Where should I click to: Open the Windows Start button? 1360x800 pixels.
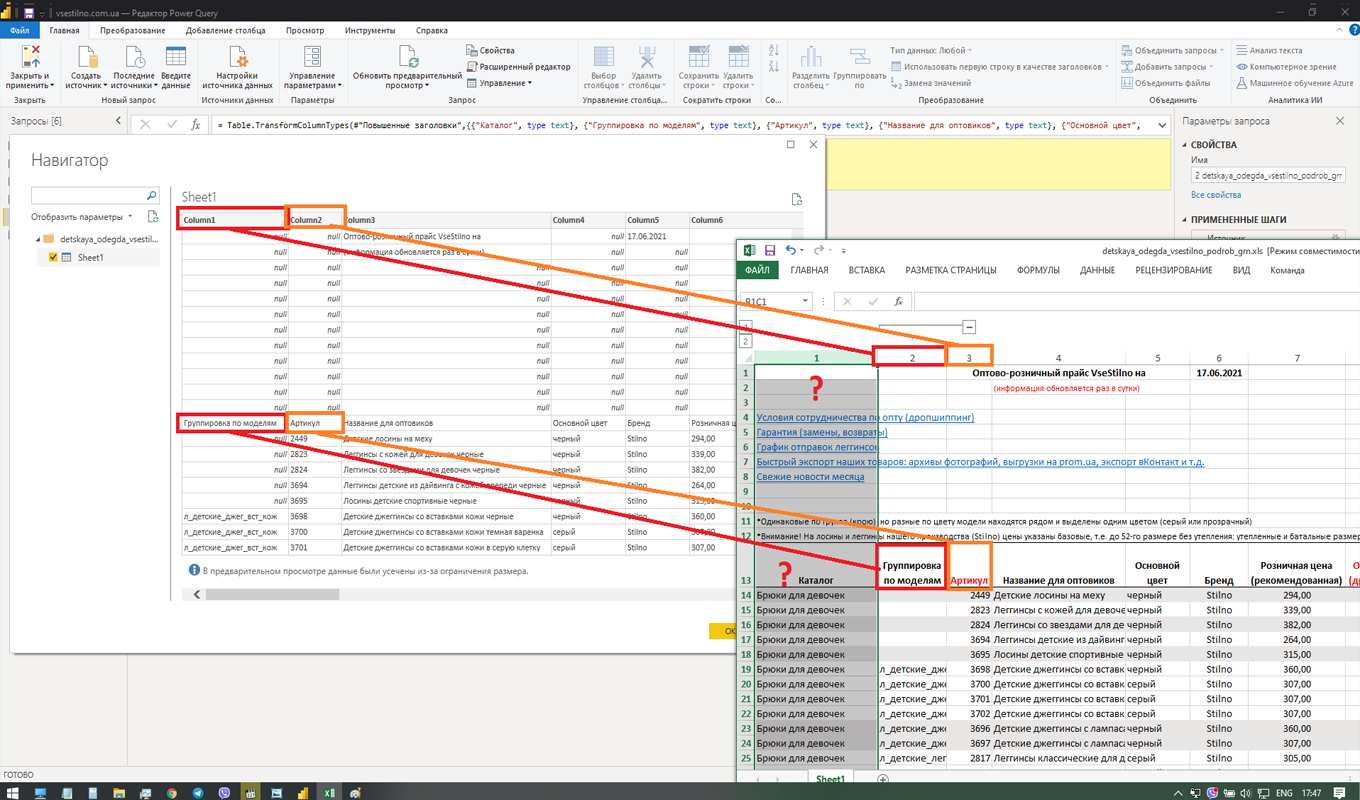pyautogui.click(x=13, y=792)
